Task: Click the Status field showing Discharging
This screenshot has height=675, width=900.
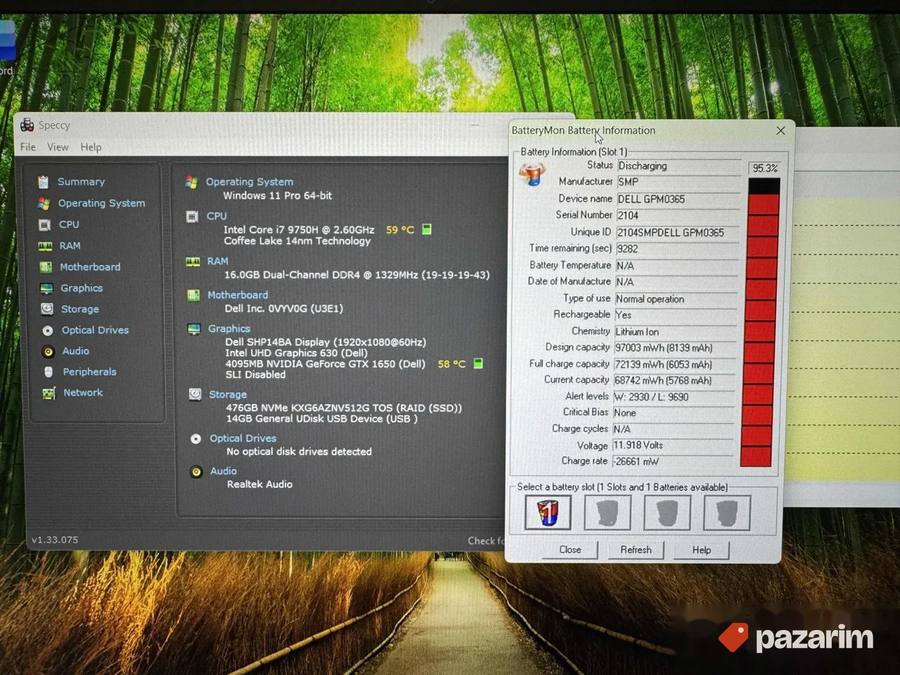Action: coord(679,166)
